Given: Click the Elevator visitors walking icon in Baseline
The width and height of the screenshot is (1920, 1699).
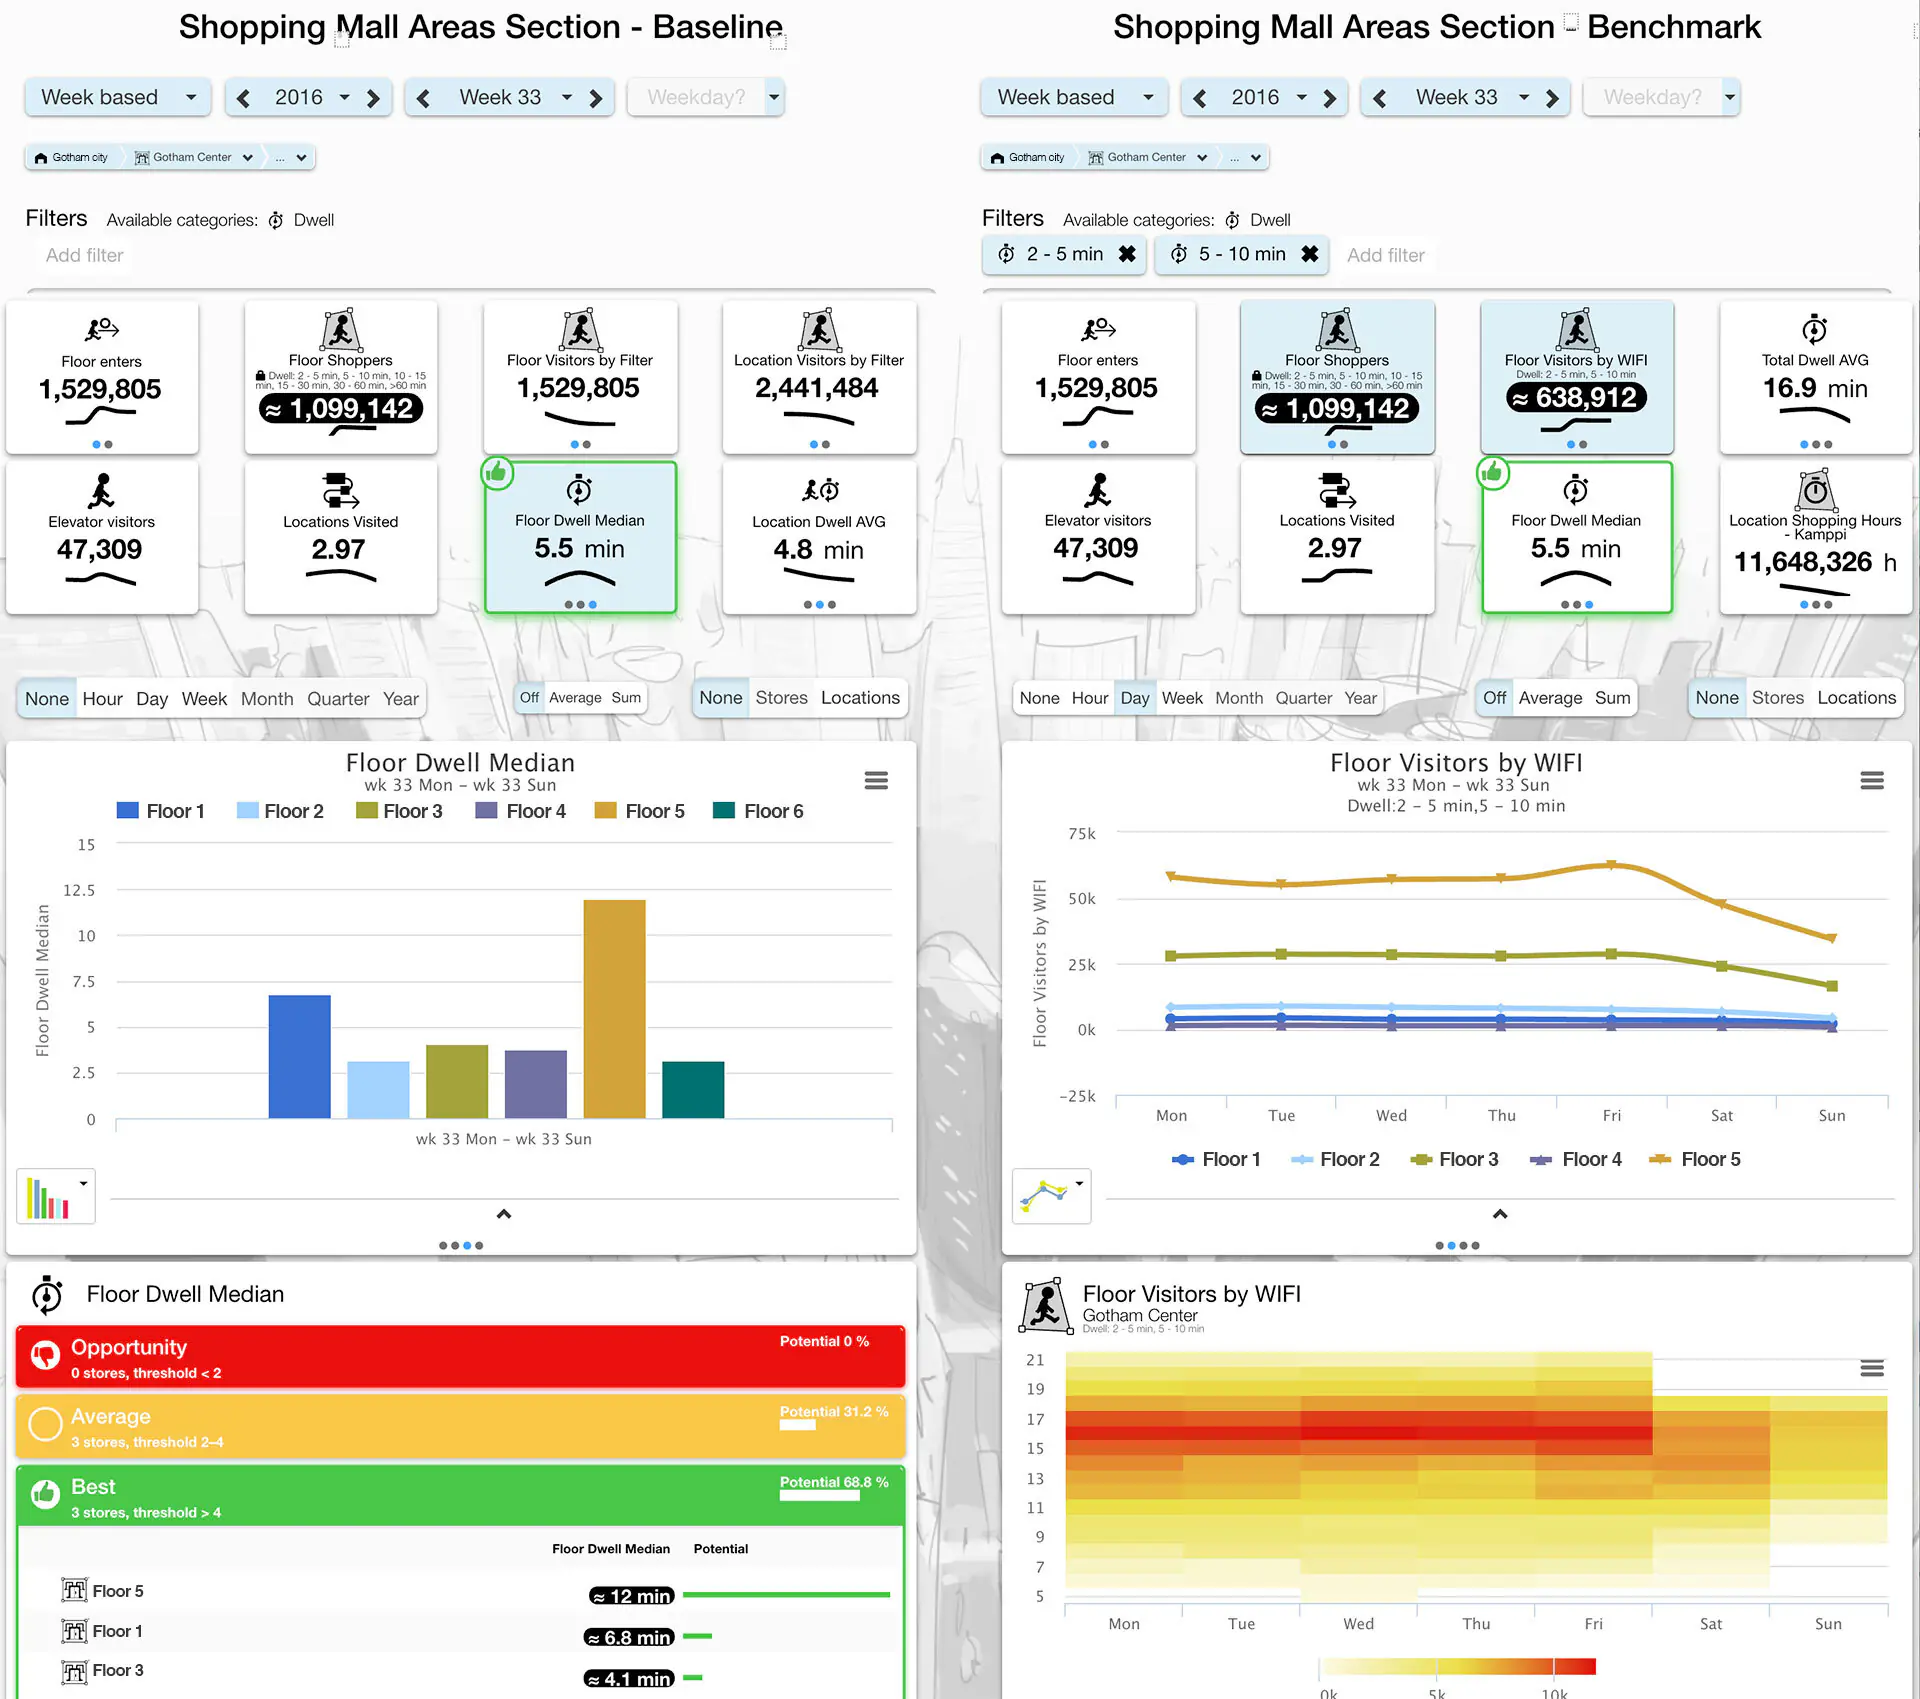Looking at the screenshot, I should (101, 491).
